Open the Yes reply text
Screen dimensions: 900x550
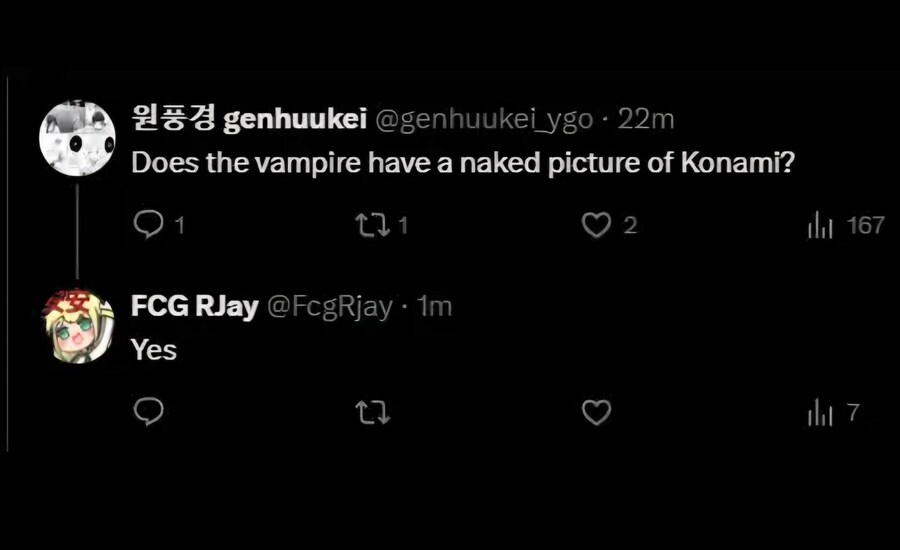tap(153, 350)
